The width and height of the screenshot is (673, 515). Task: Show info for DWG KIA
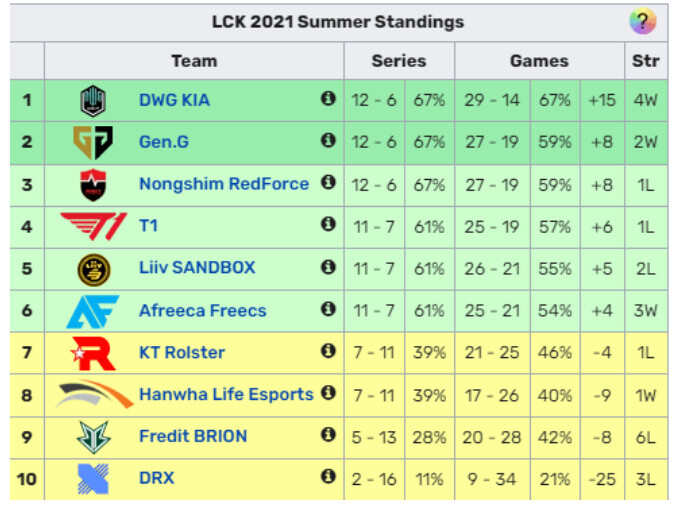(327, 99)
